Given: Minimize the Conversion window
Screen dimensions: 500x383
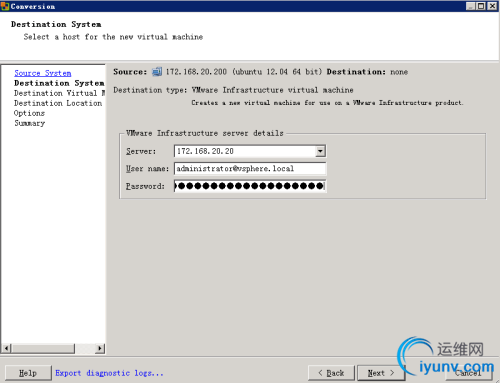Looking at the screenshot, I should tap(470, 6).
